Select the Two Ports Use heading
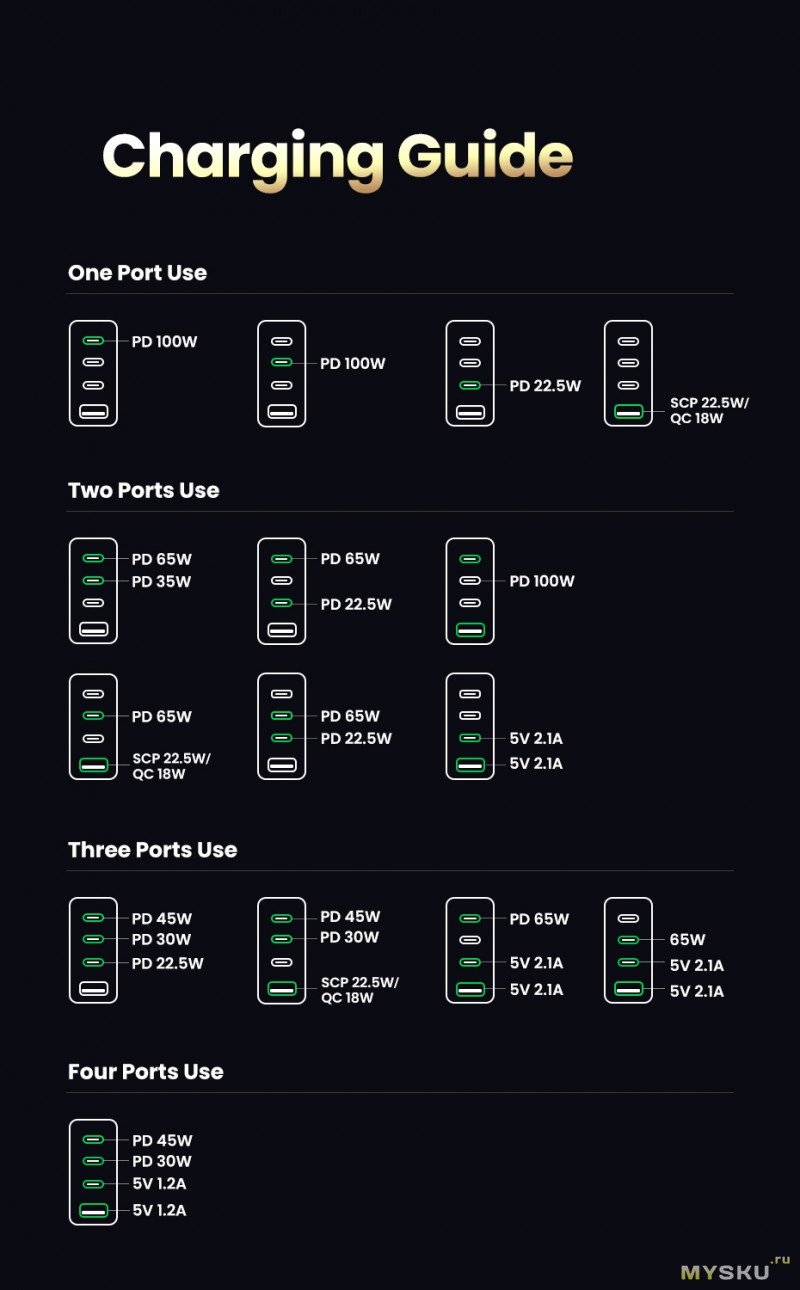Screen dimensions: 800x1290 [143, 491]
